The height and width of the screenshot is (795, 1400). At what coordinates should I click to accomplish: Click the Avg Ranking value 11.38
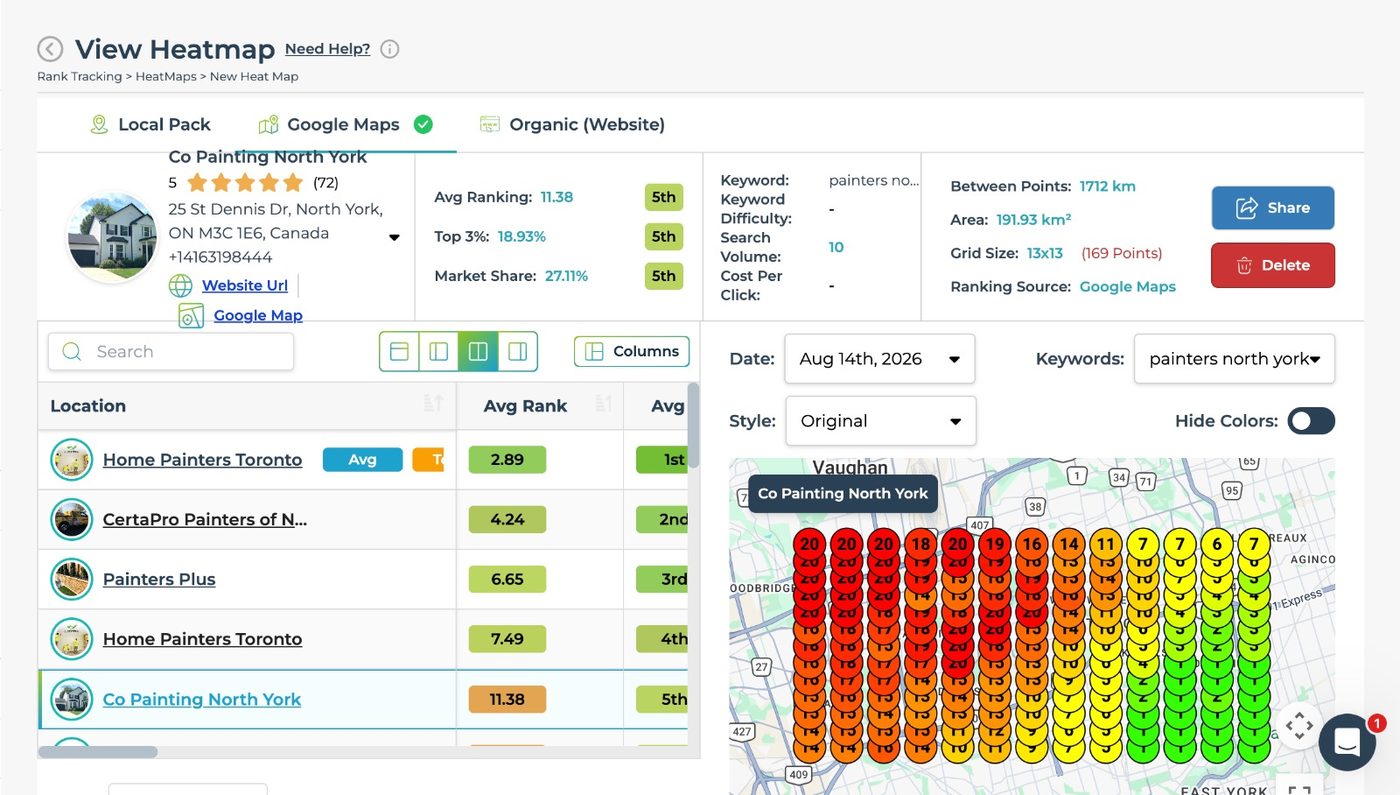pyautogui.click(x=557, y=198)
